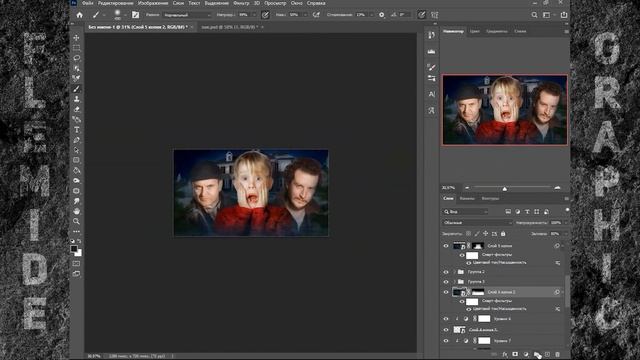This screenshot has width=640, height=360.
Task: Click the Navigator preview thumbnail
Action: coord(505,109)
